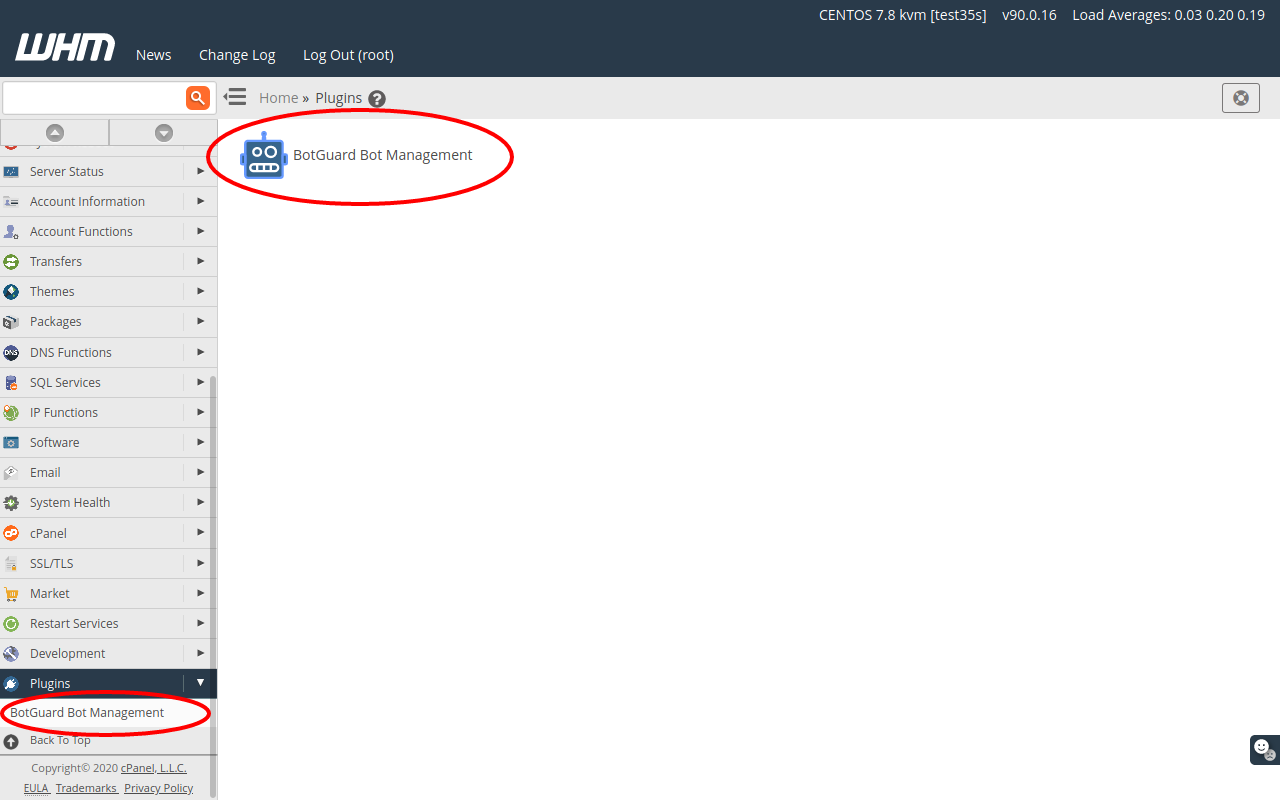Select Development in the sidebar

click(67, 654)
